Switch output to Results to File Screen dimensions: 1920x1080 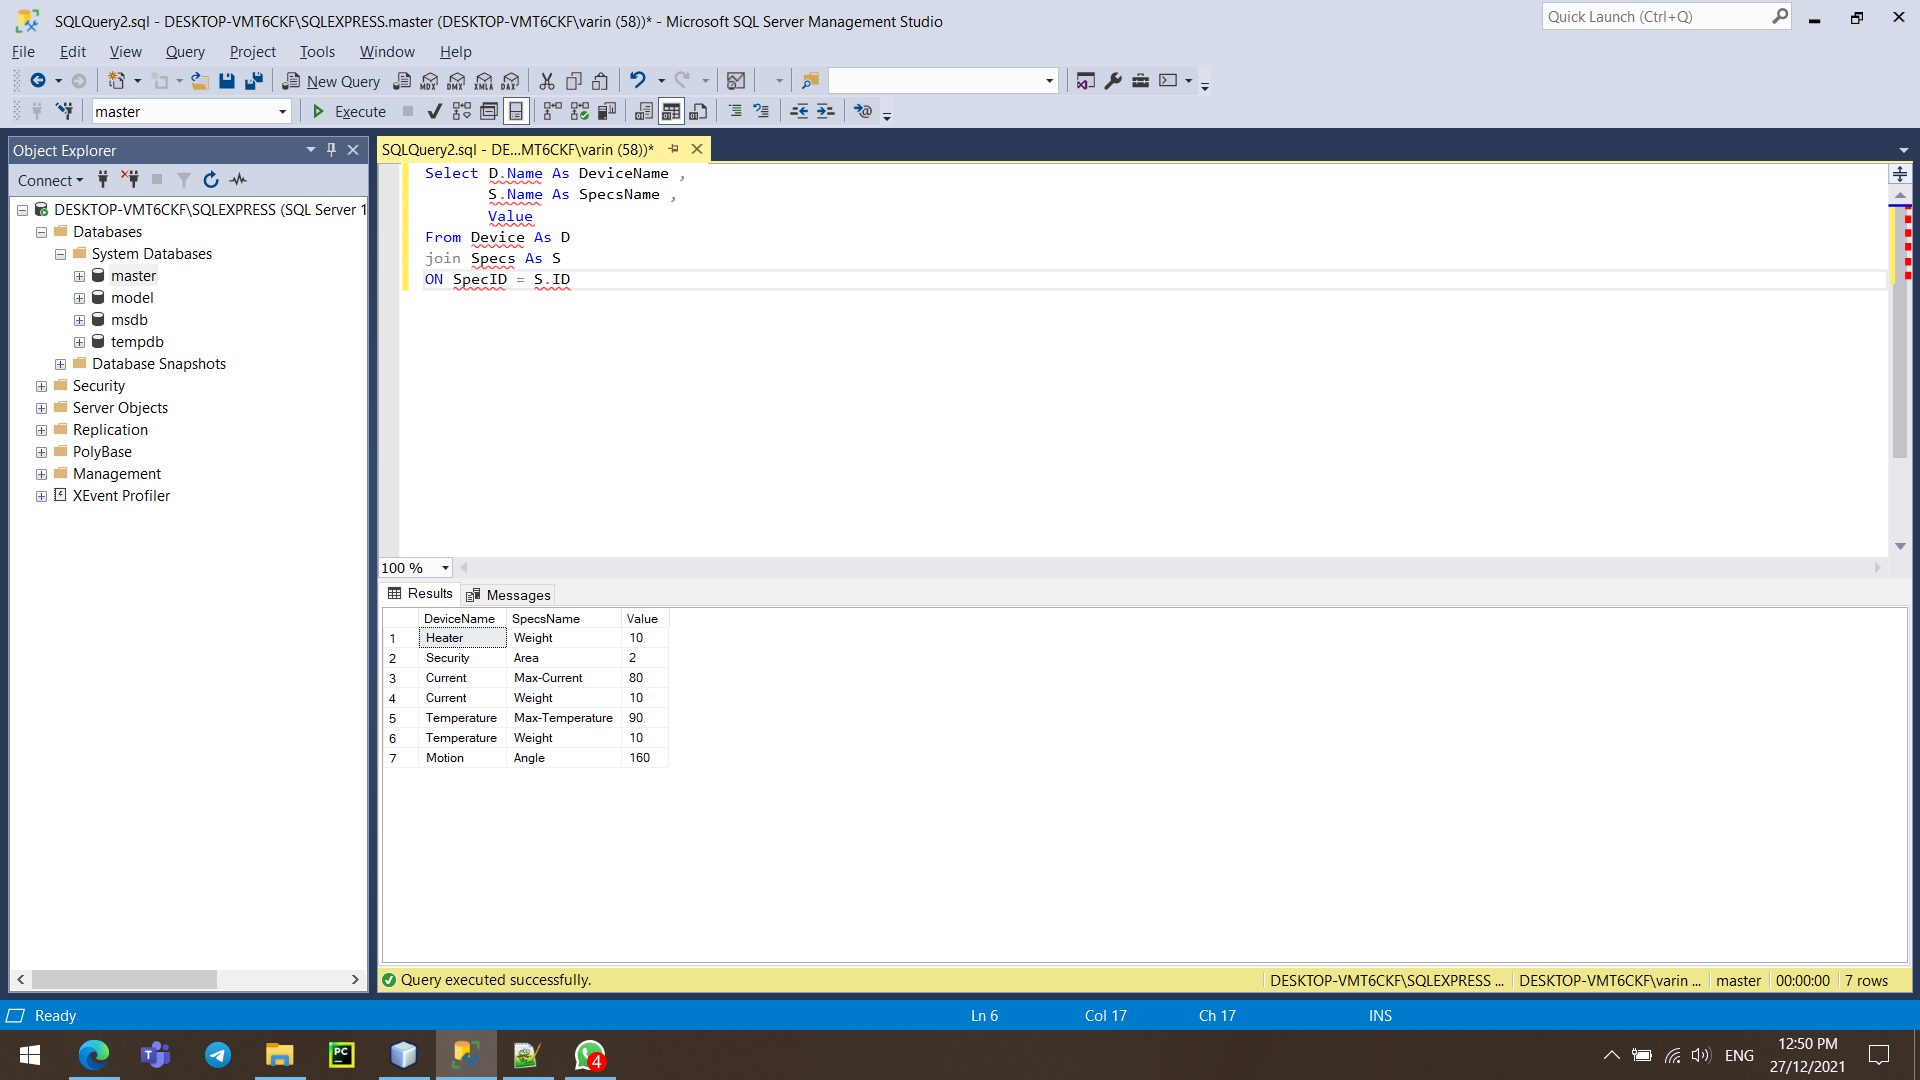[x=698, y=111]
